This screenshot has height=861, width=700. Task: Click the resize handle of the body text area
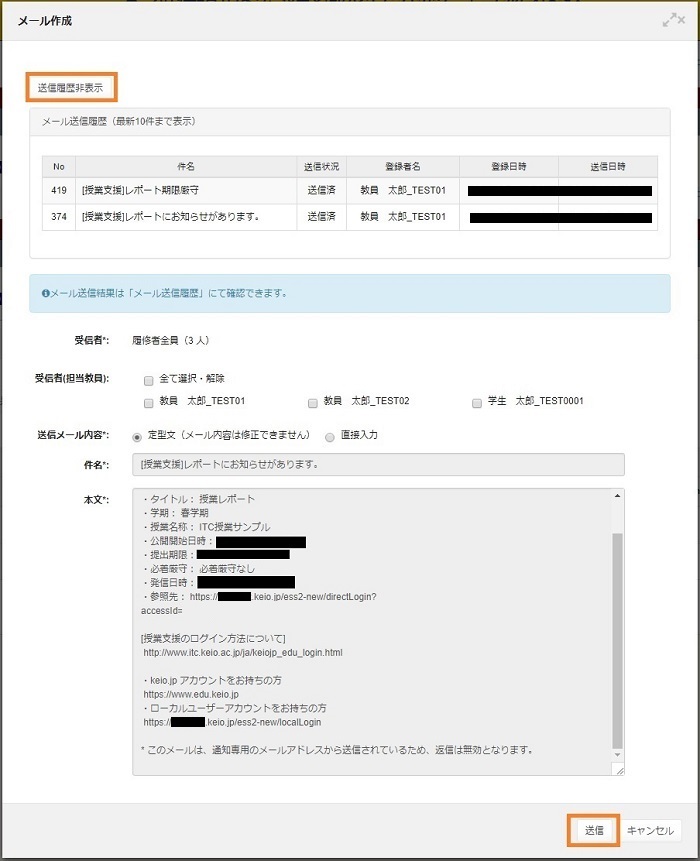pos(618,769)
